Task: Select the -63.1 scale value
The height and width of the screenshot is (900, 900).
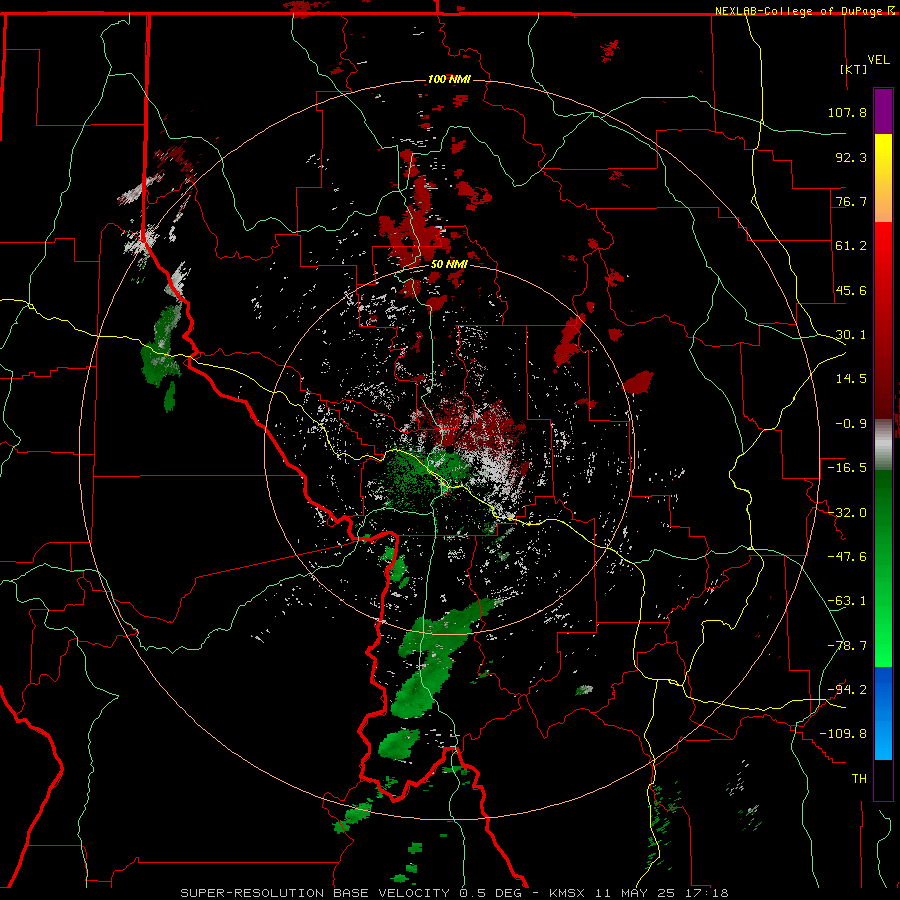Action: 847,601
